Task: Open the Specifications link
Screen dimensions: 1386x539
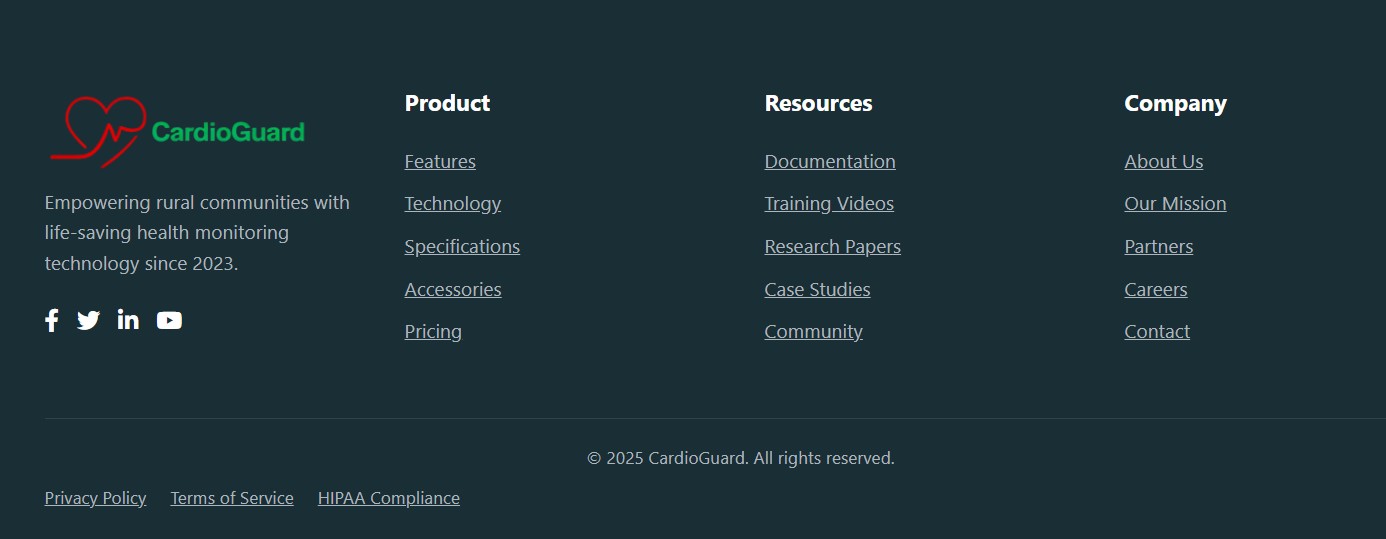Action: 462,246
